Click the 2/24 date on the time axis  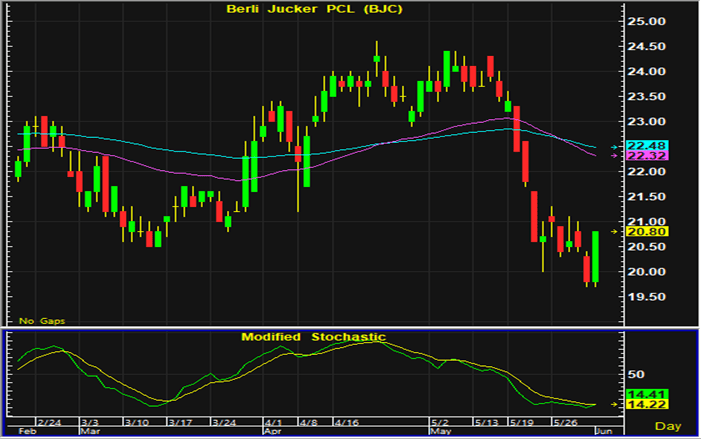click(50, 423)
